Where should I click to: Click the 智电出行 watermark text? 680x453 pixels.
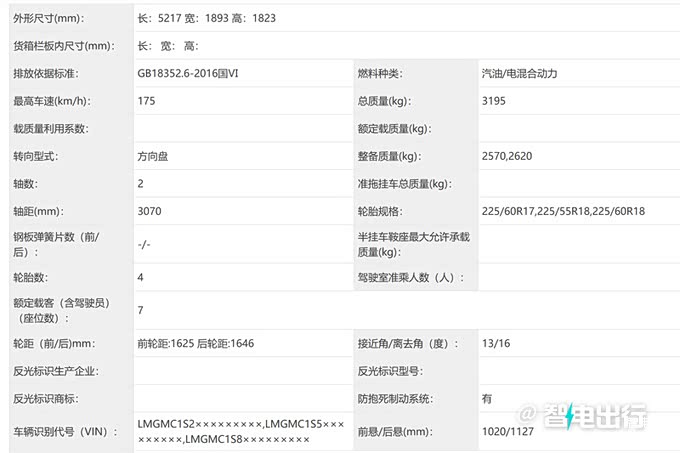tap(595, 414)
